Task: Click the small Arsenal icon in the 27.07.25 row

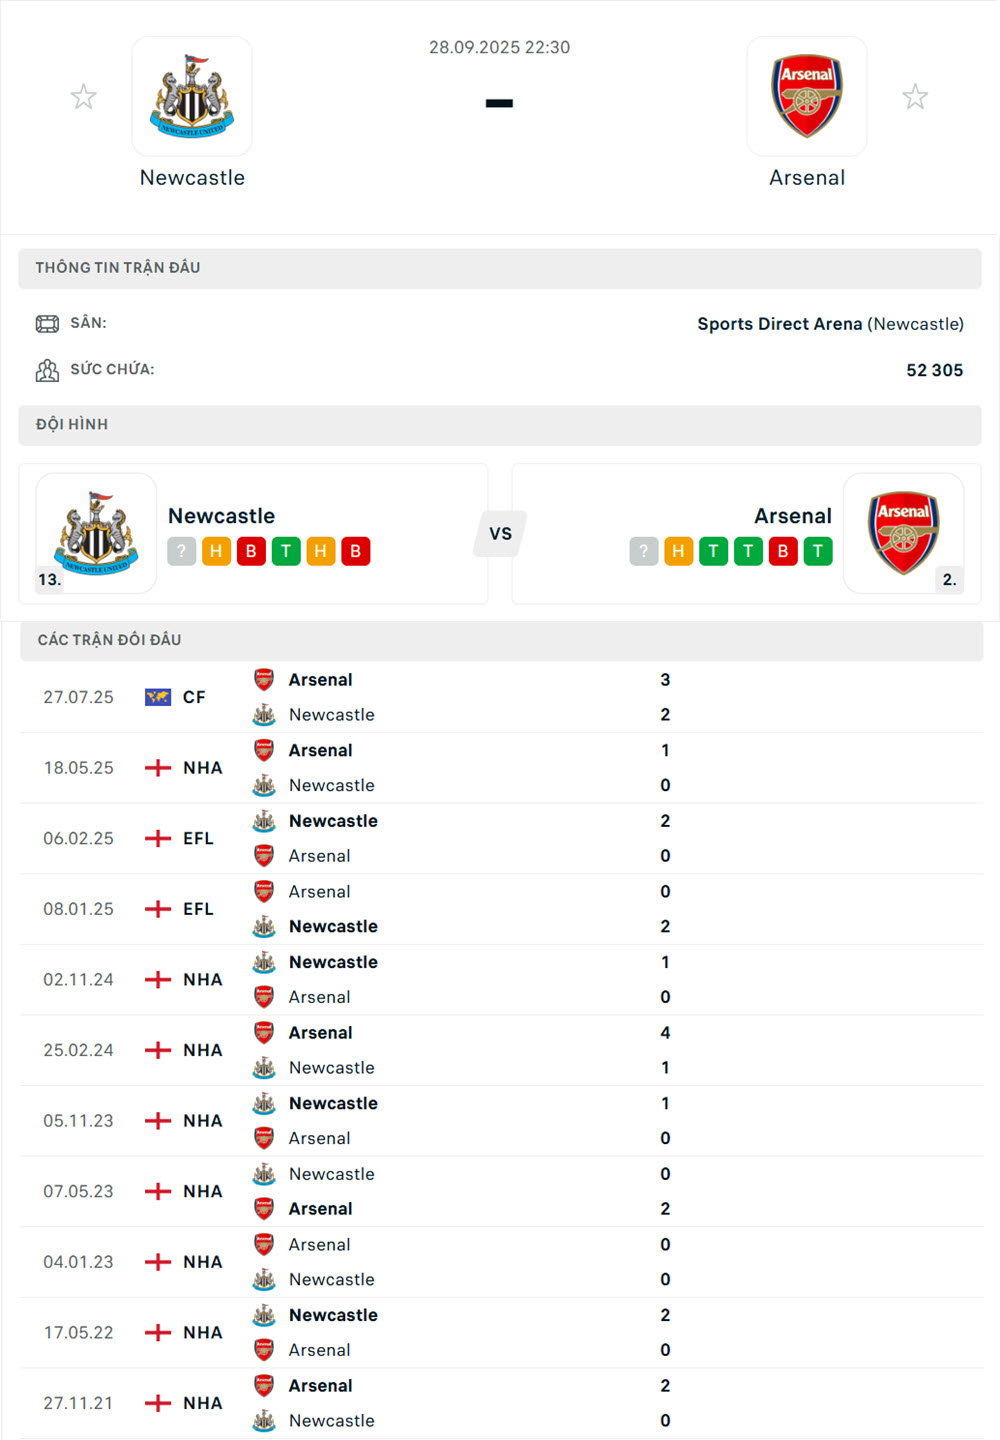Action: pos(263,679)
